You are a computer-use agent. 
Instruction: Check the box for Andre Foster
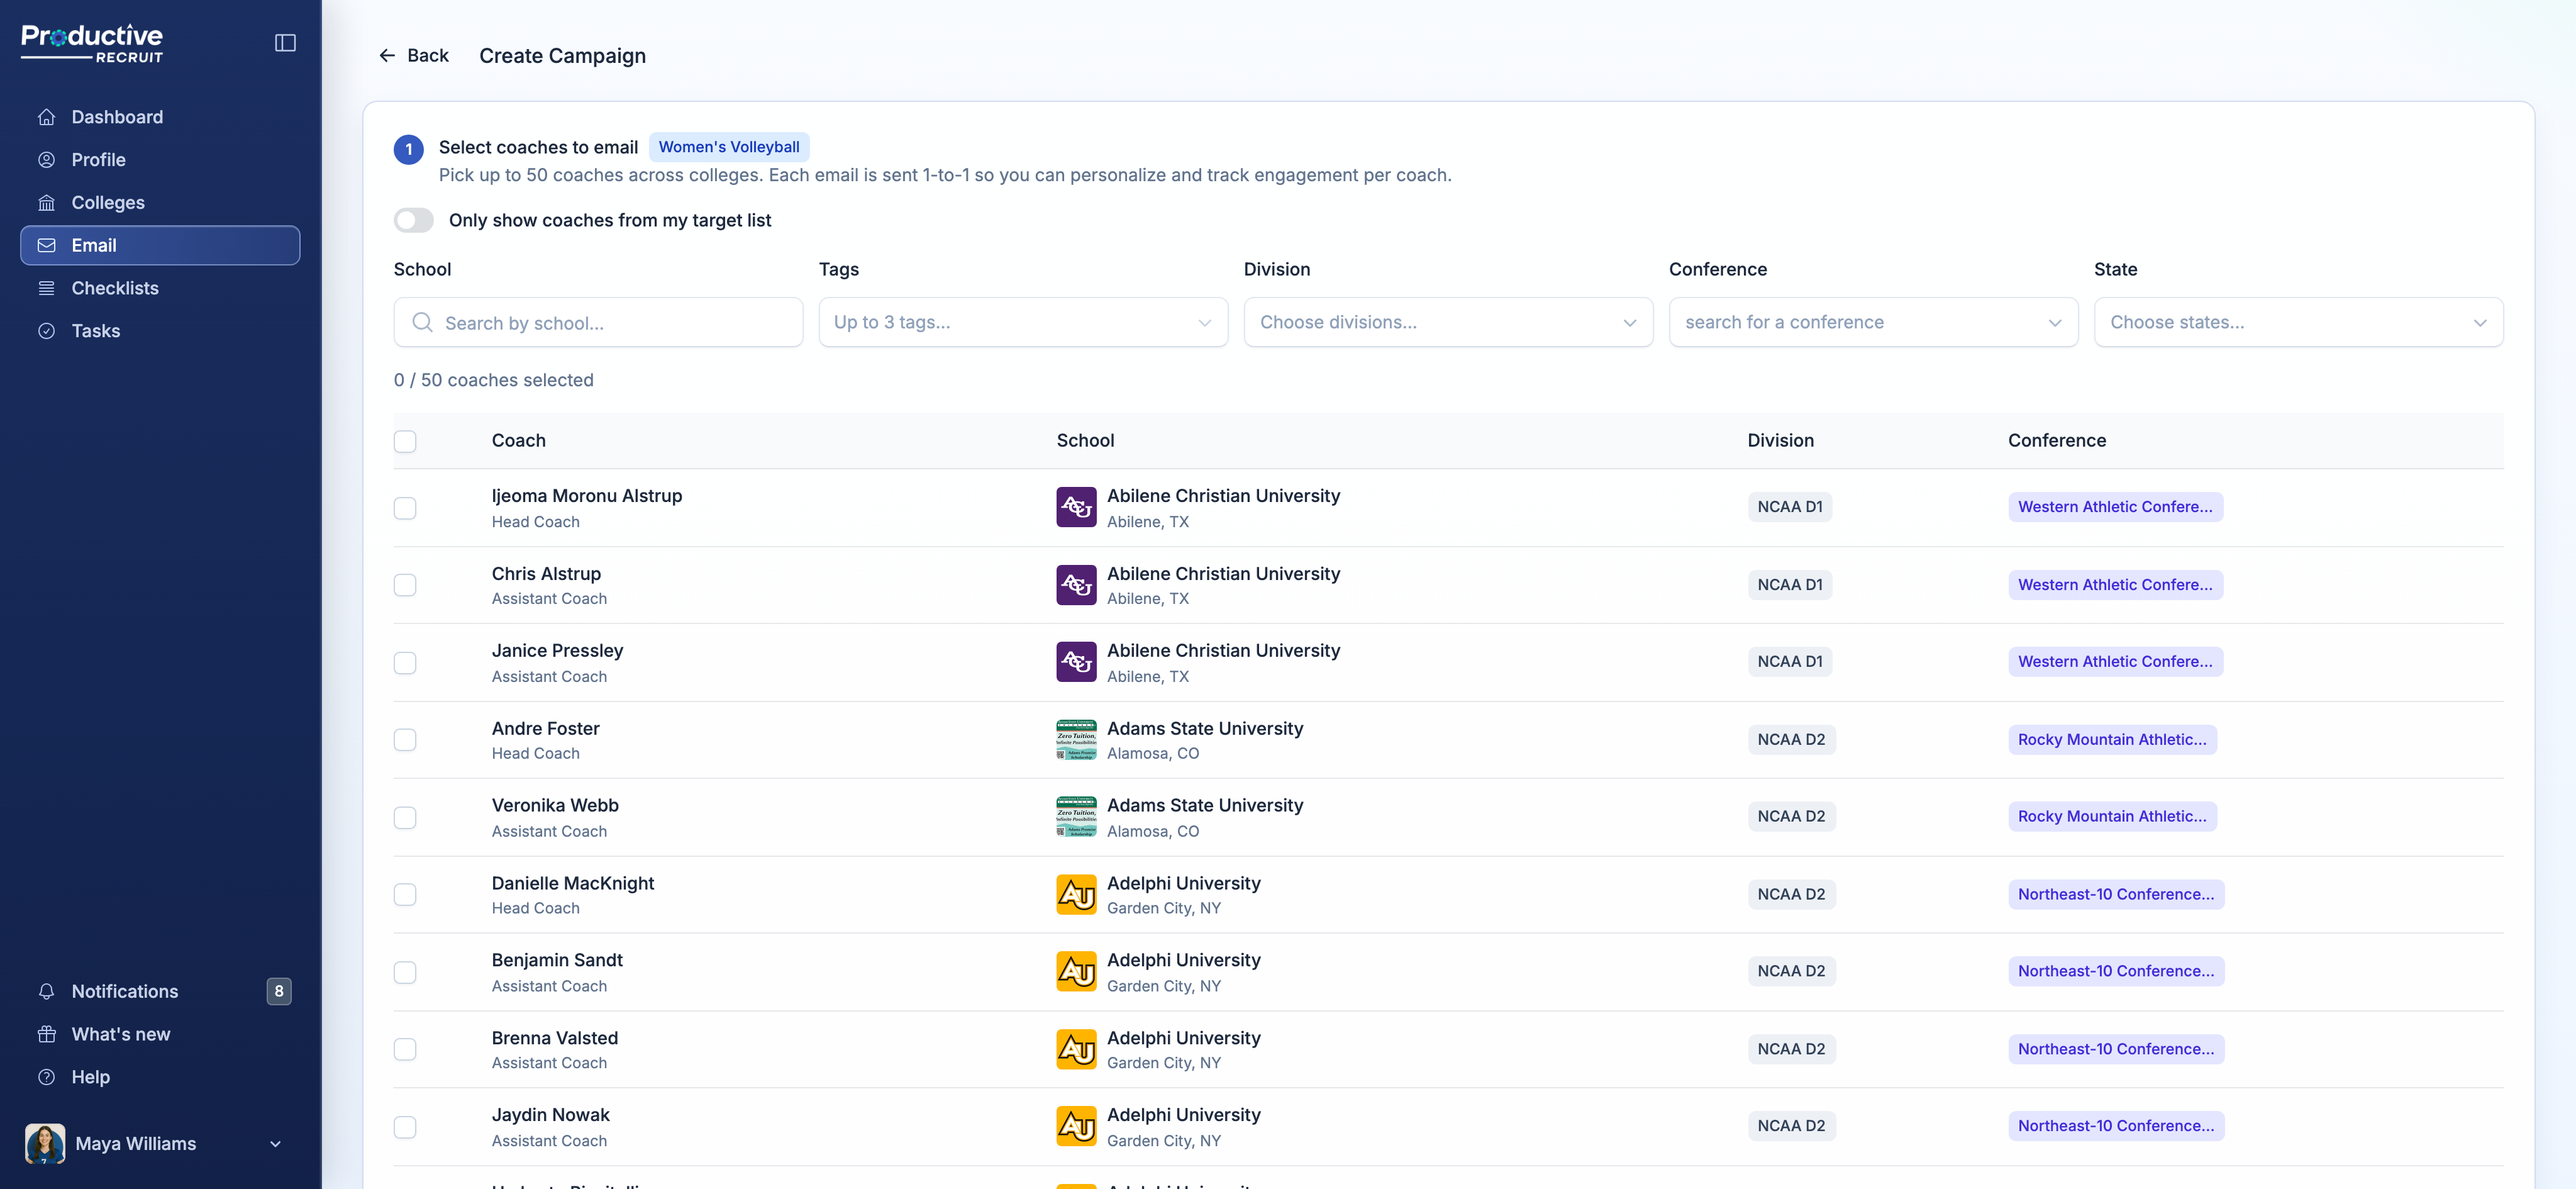[405, 740]
